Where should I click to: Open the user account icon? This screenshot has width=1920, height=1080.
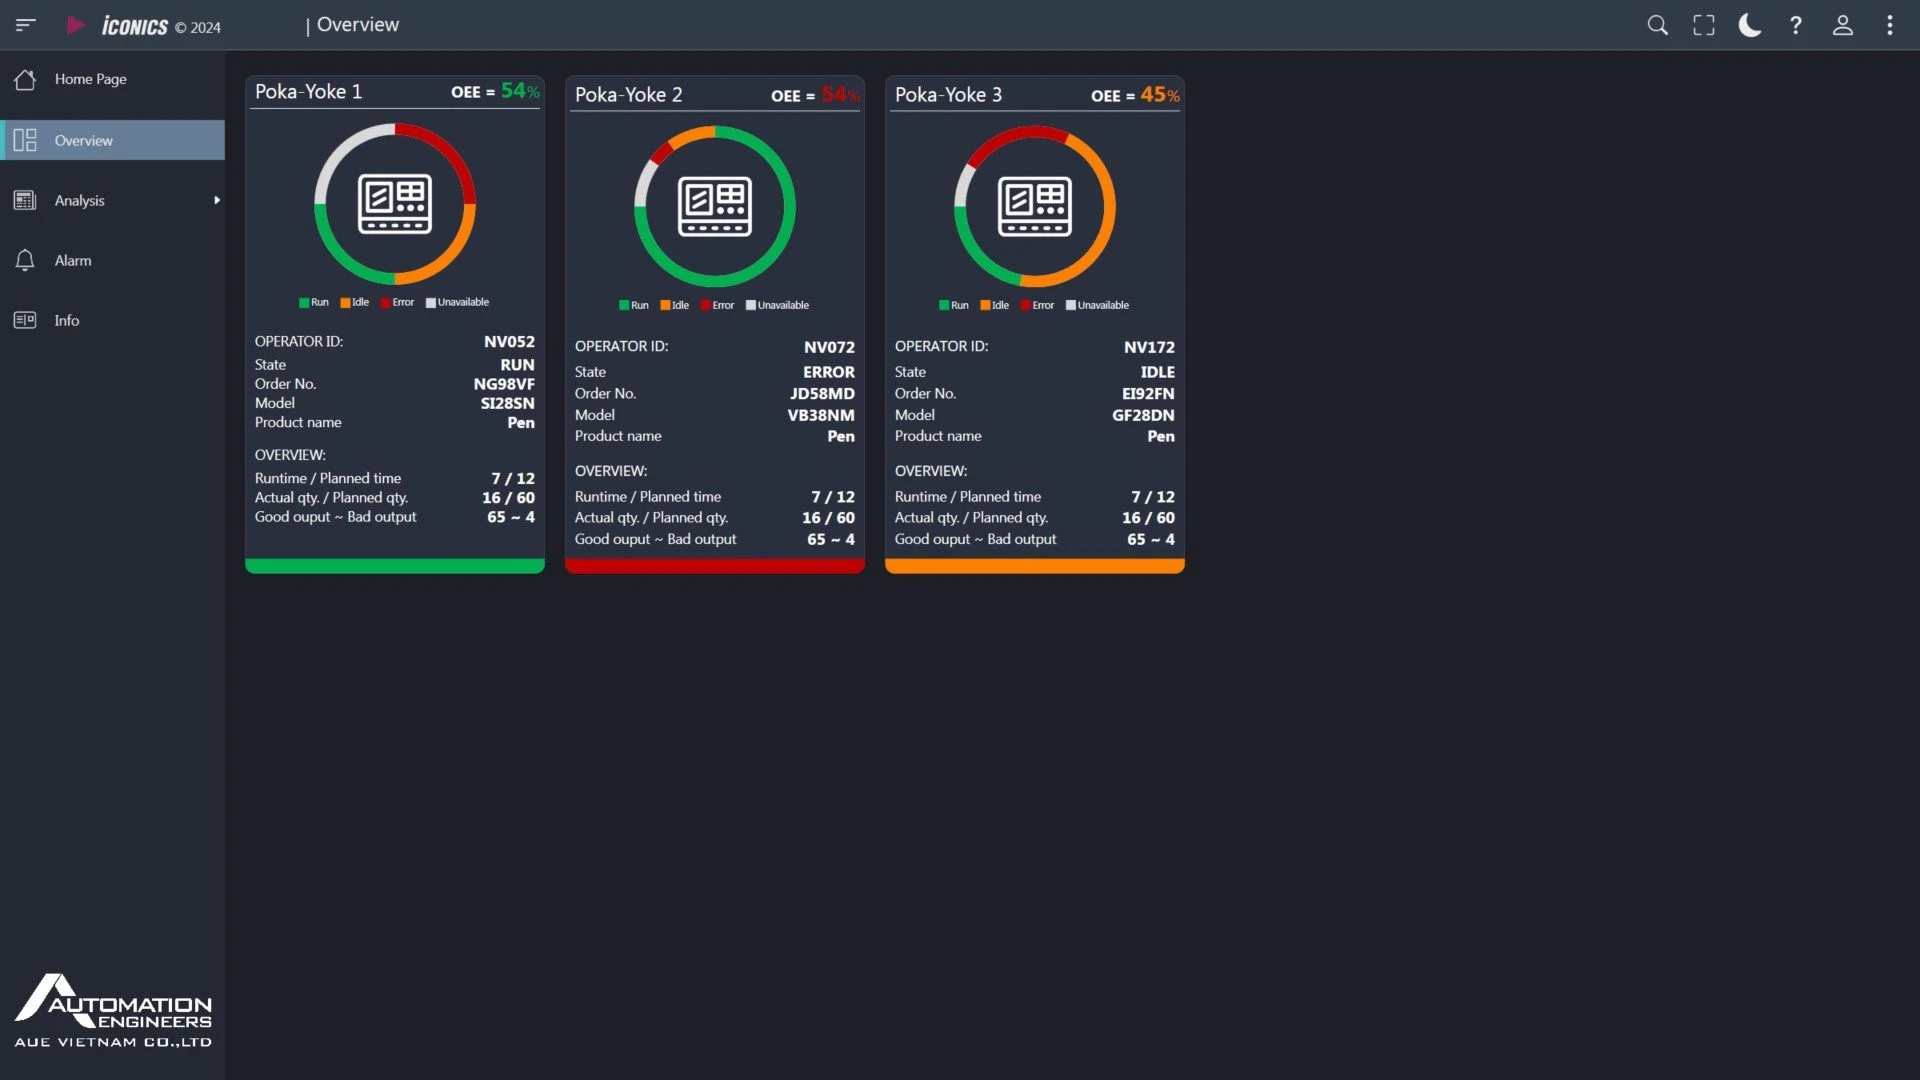1842,25
